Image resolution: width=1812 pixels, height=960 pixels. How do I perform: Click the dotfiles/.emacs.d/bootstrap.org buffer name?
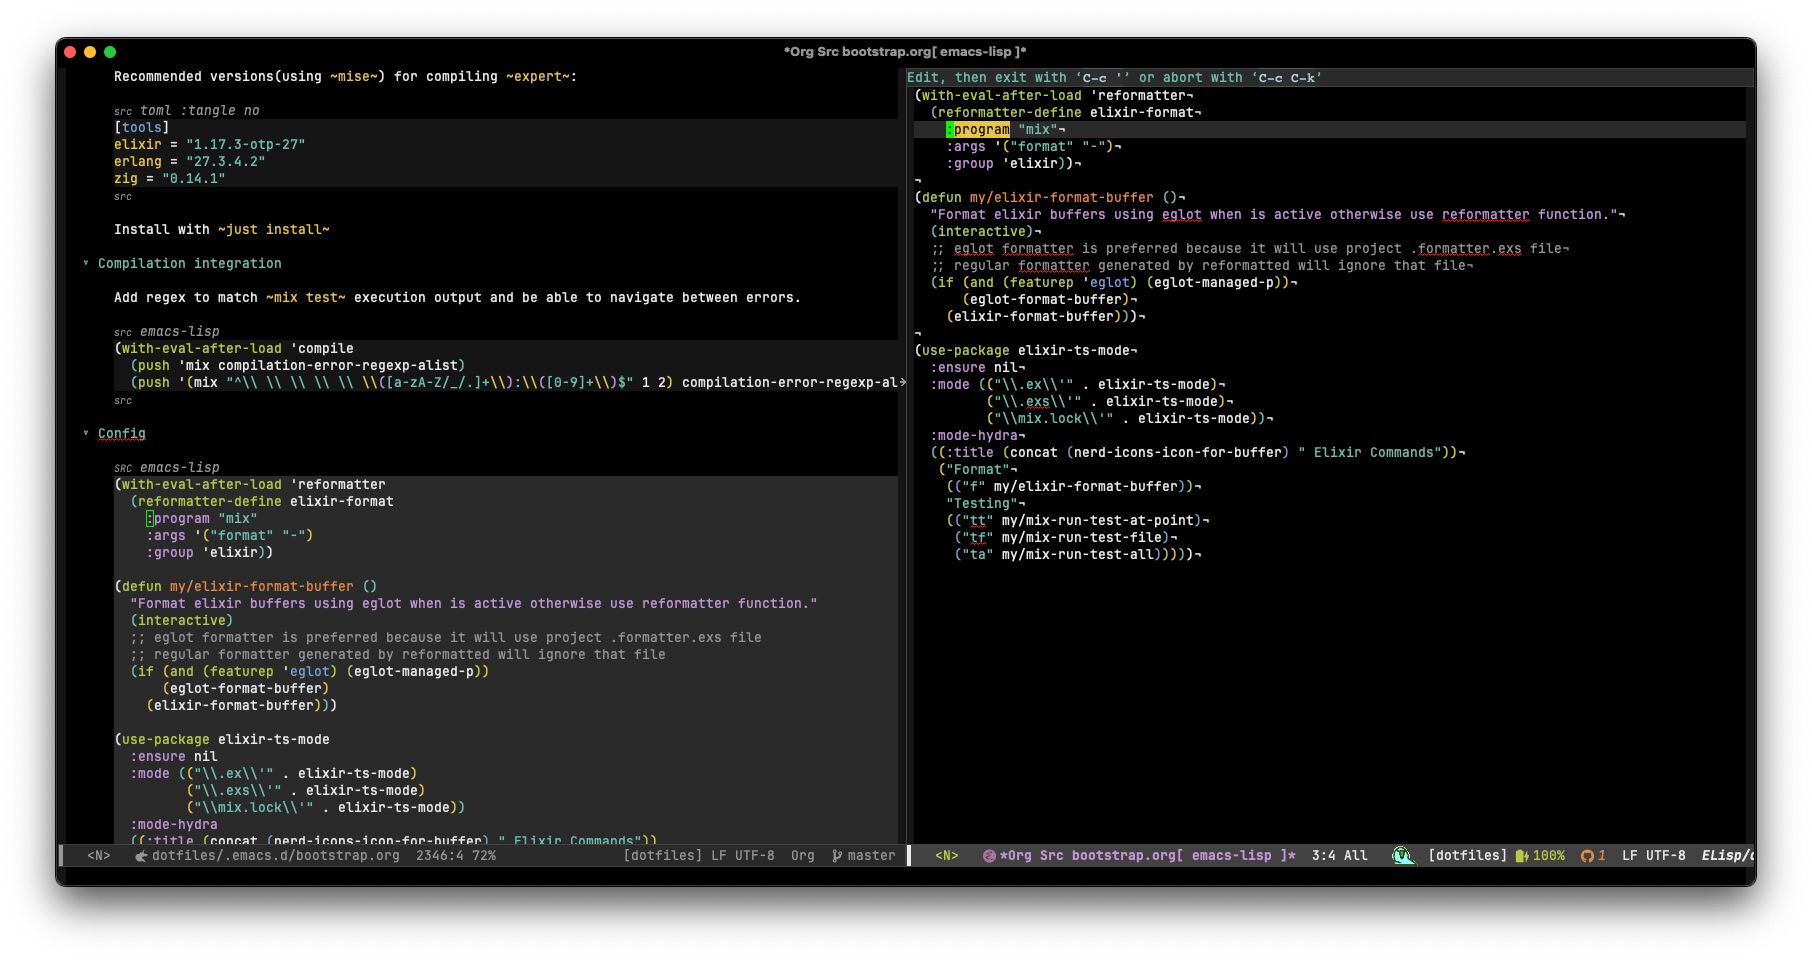pyautogui.click(x=275, y=856)
